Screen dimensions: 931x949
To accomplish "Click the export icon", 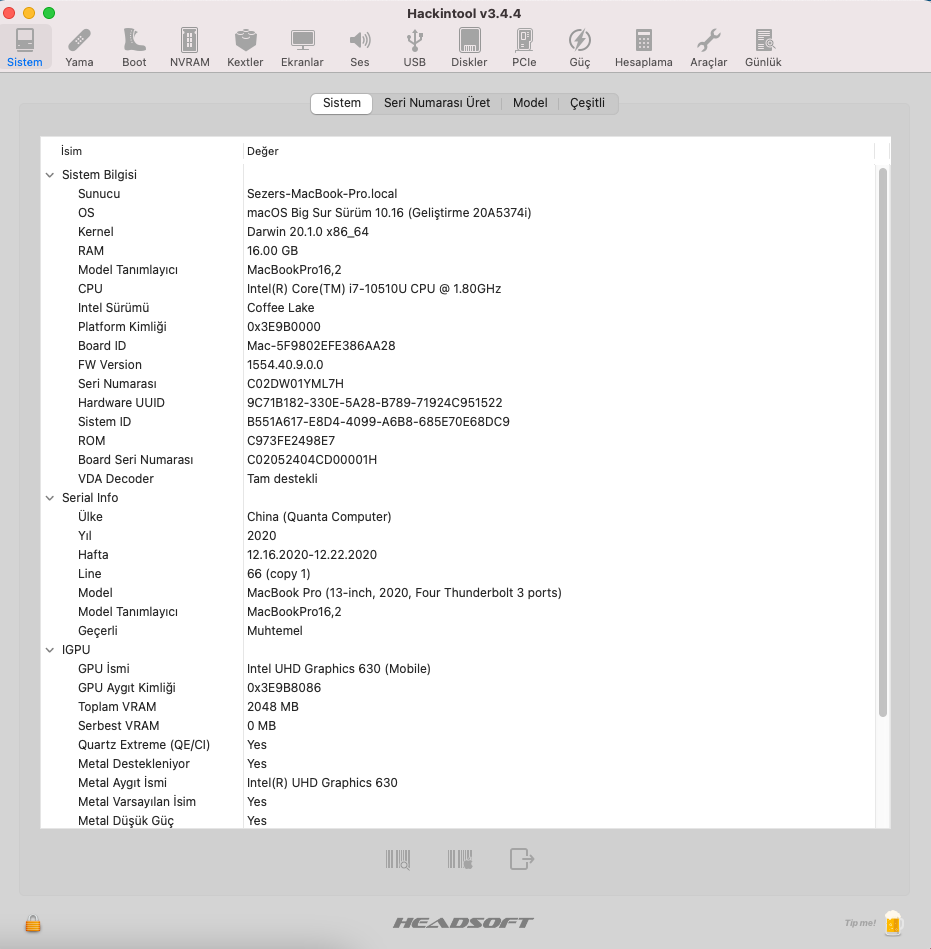I will 522,859.
